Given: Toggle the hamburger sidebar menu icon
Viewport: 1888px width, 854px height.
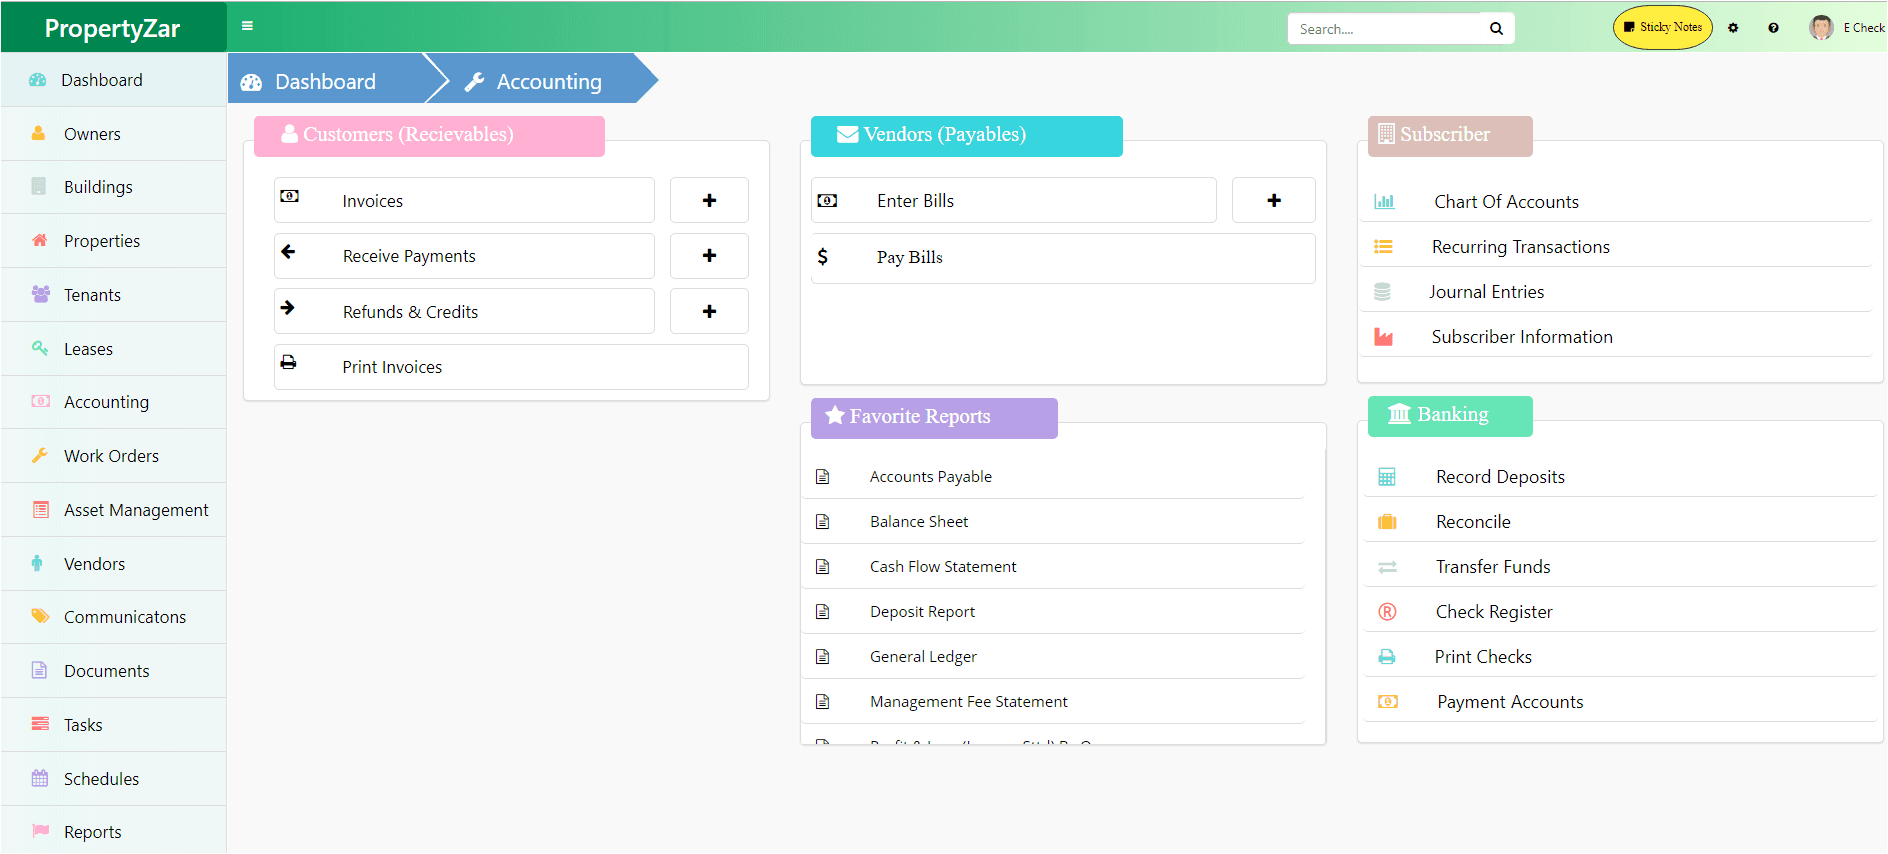Looking at the screenshot, I should point(247,26).
